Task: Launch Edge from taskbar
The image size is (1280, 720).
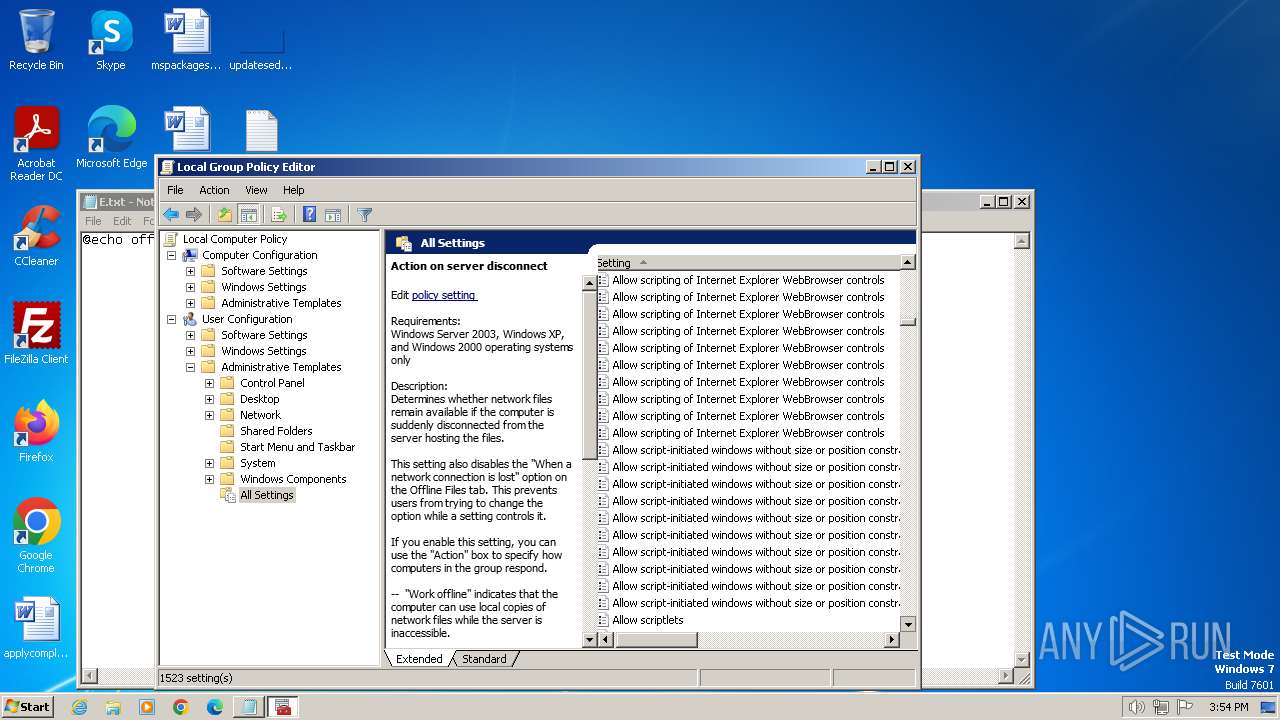Action: point(215,707)
